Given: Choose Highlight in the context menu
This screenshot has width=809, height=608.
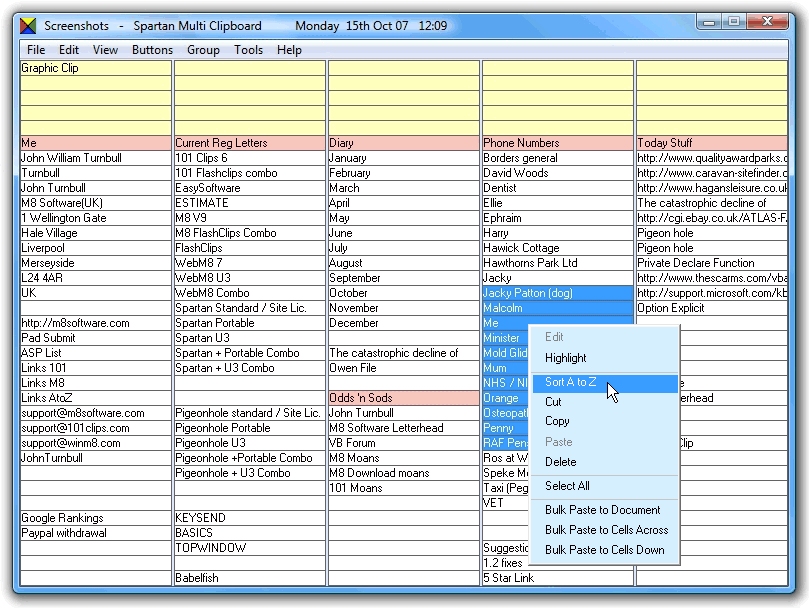Looking at the screenshot, I should [x=605, y=358].
